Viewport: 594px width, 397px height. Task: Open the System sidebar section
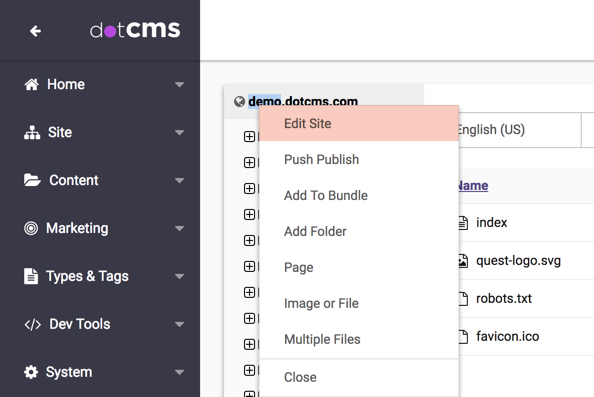point(100,372)
